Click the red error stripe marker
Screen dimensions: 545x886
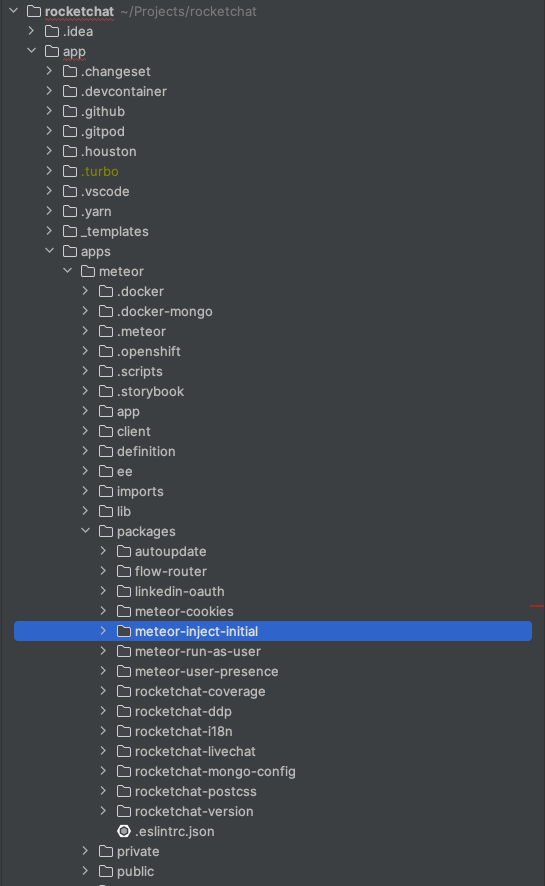point(537,606)
